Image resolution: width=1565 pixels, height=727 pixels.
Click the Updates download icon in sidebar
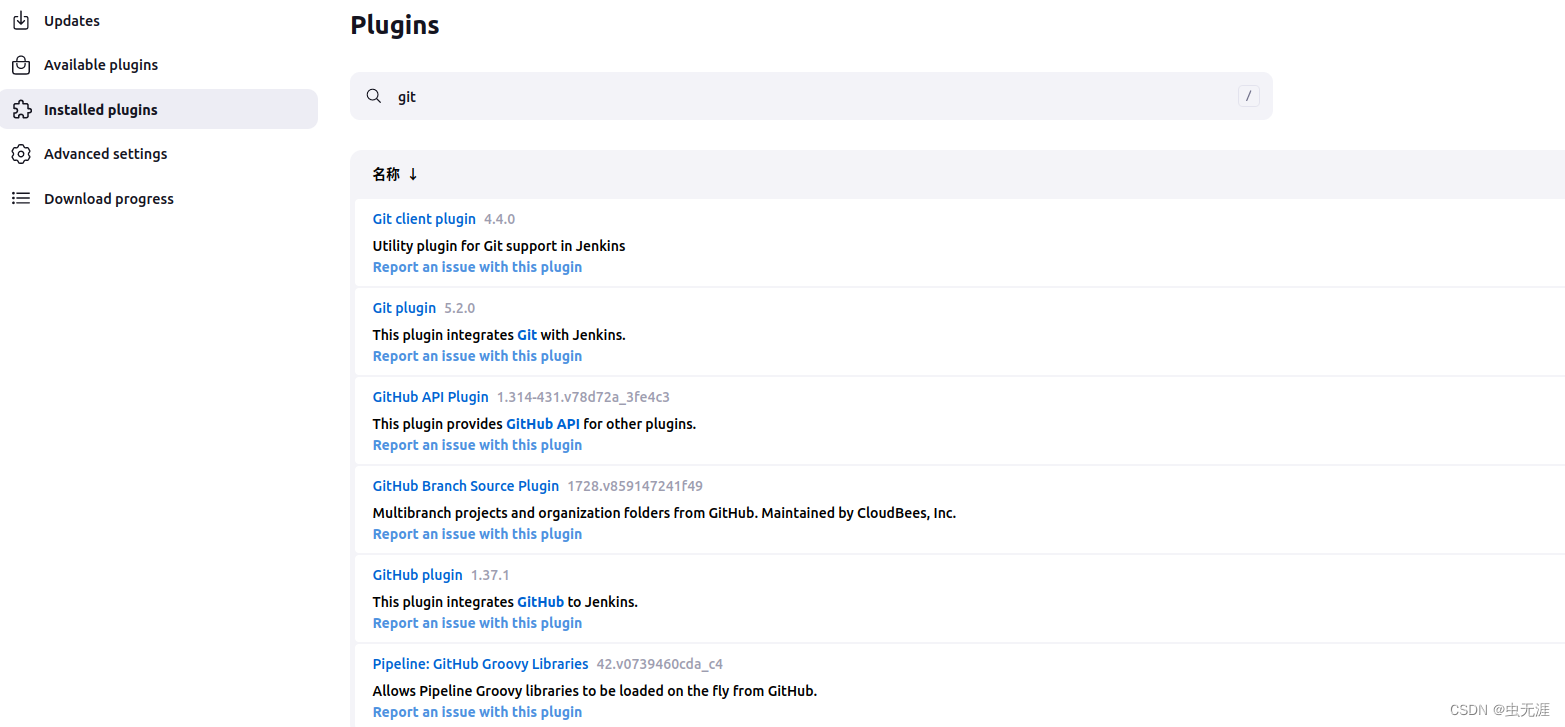[21, 20]
